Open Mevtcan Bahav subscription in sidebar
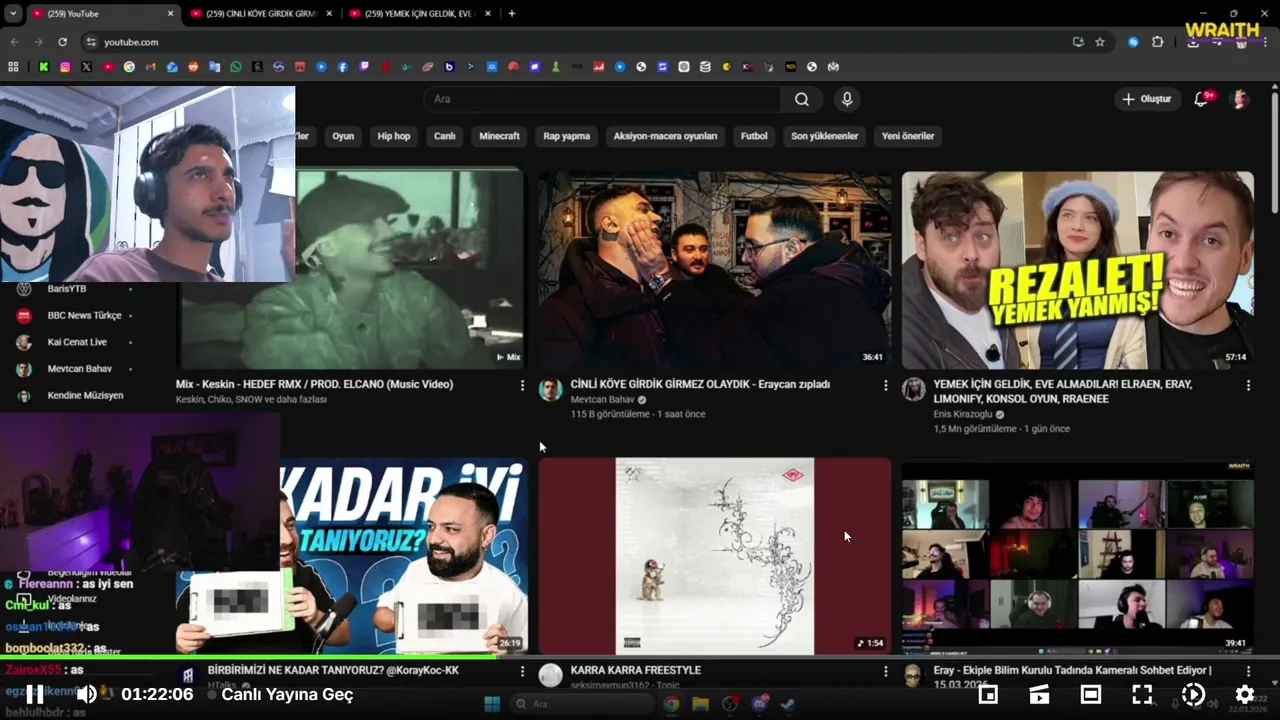Screen dimensions: 1280x720 coord(75,369)
